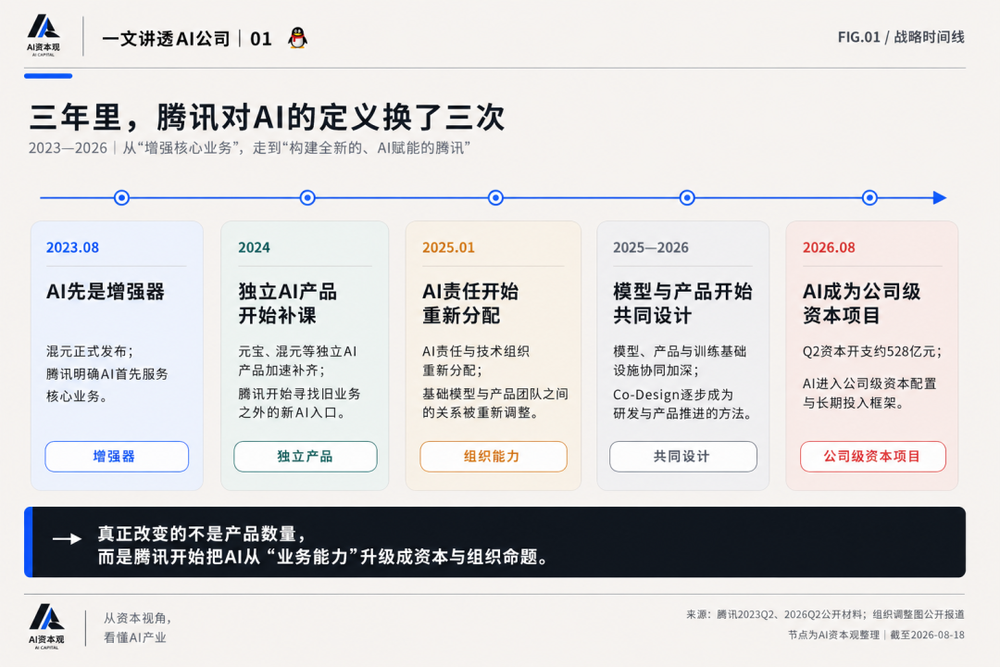Click the AI资本观 logo in the footer
The image size is (1000, 667).
click(47, 626)
